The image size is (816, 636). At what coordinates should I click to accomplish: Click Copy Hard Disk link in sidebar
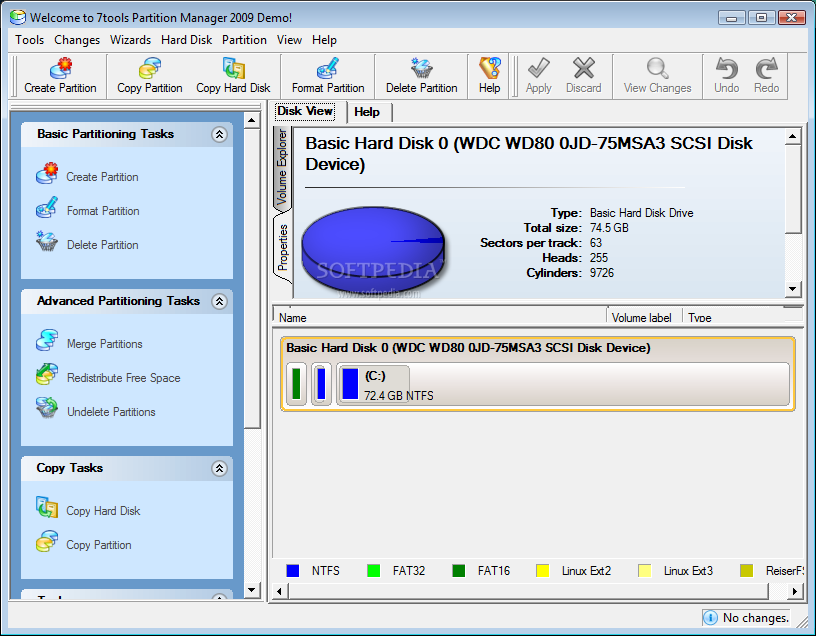(103, 511)
